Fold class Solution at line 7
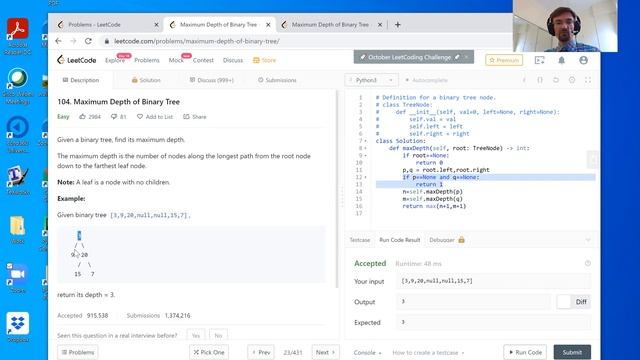640x360 pixels. pyautogui.click(x=365, y=141)
